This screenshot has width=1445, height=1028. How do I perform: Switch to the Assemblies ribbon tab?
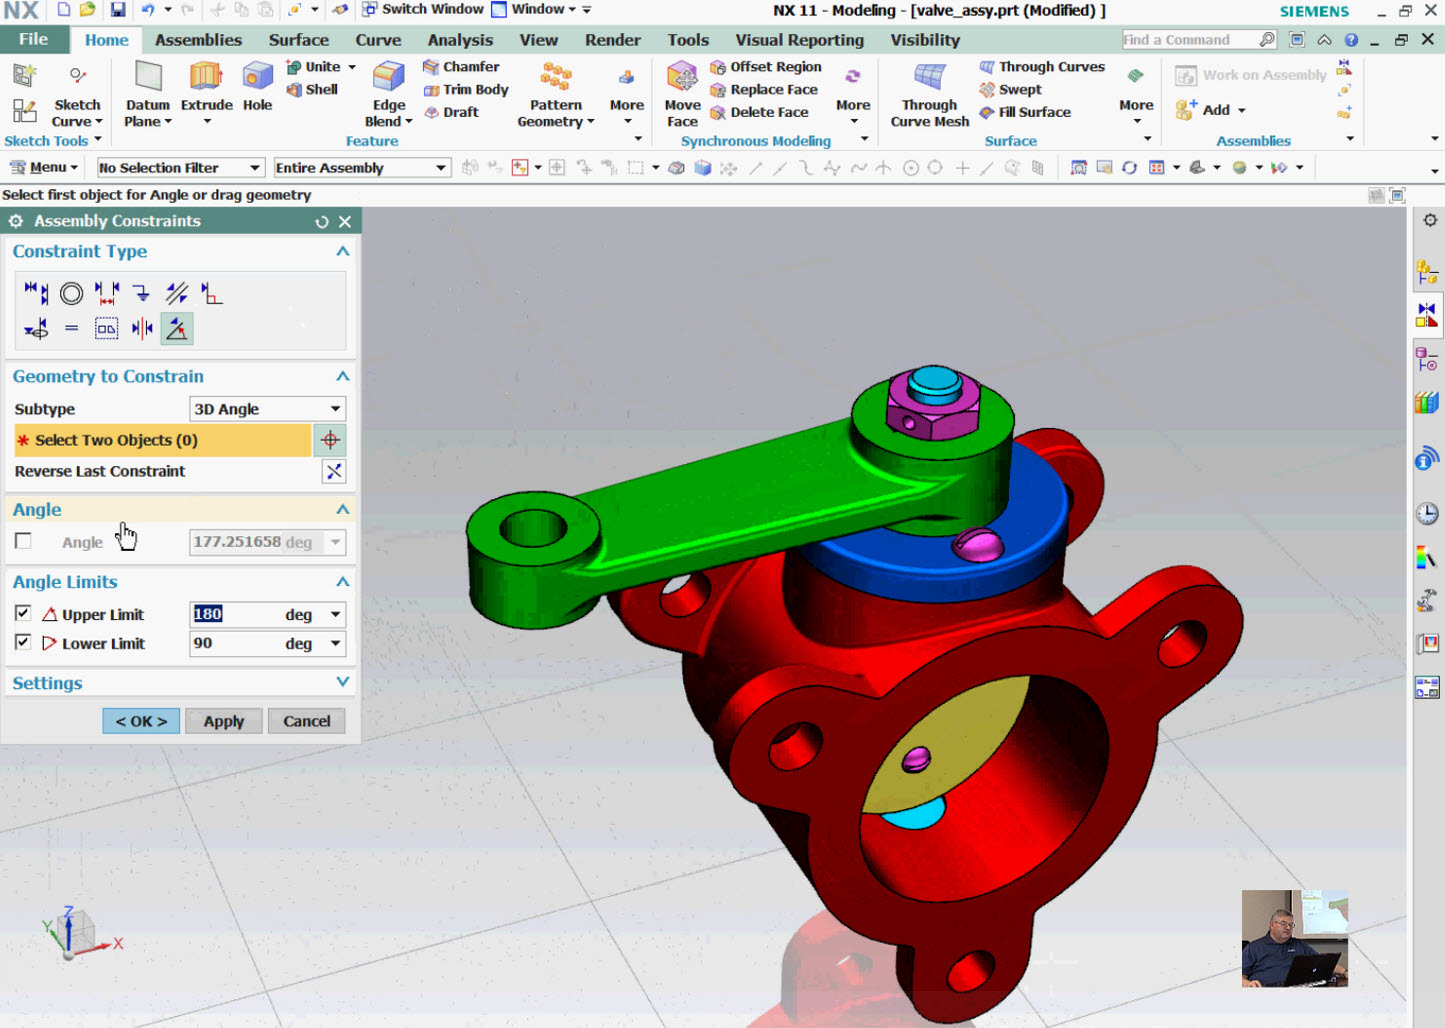click(x=198, y=40)
